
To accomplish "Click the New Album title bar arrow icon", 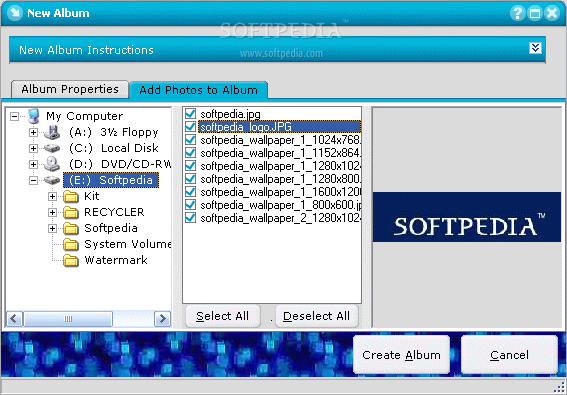I will click(15, 13).
